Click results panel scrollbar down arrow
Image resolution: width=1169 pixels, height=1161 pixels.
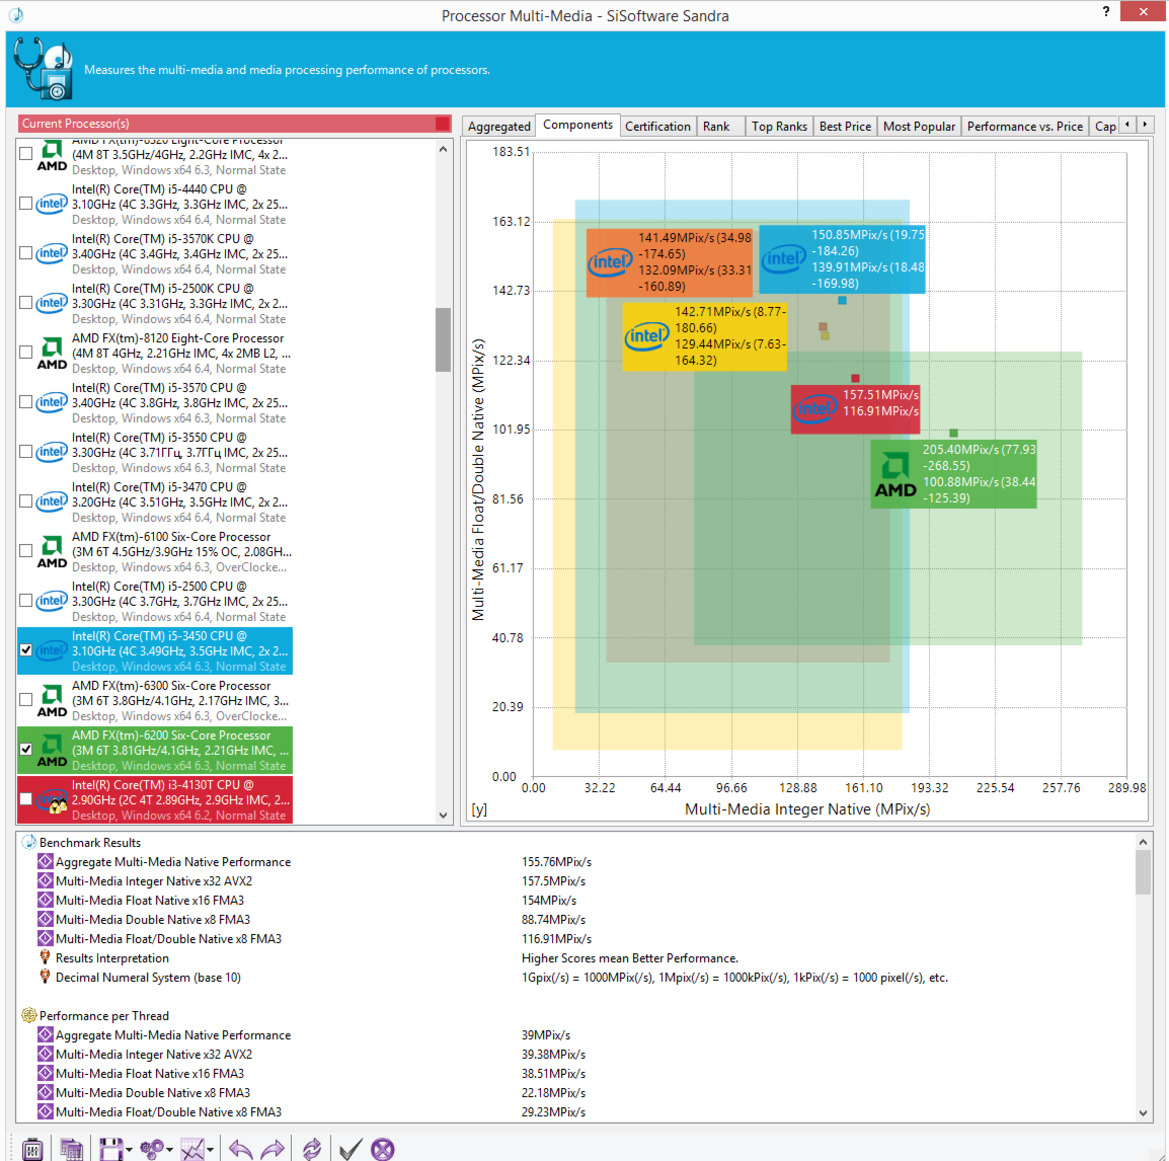tap(1143, 1113)
